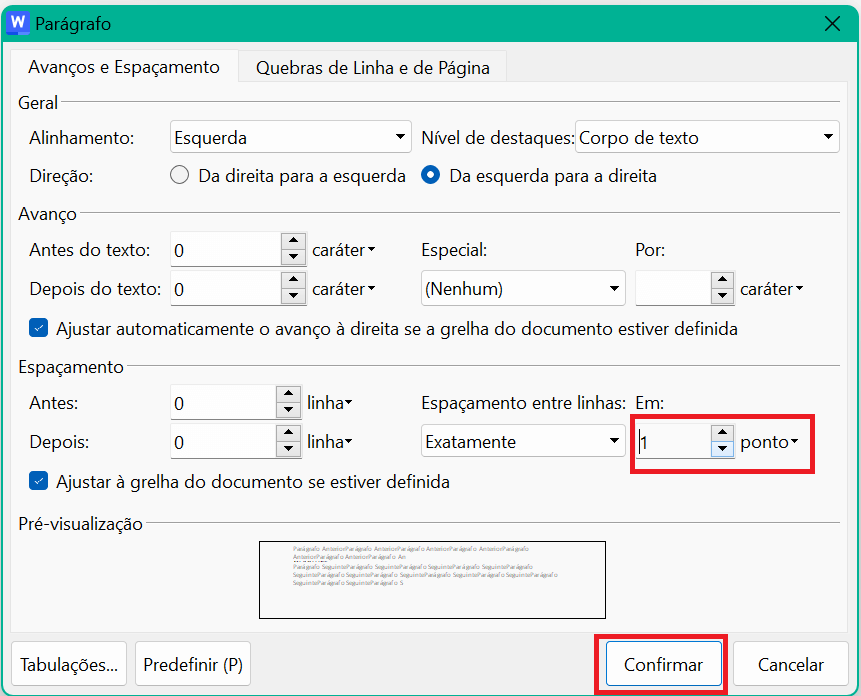Change units via the caráter dropdown beside Antes do texto
This screenshot has height=696, width=861.
(x=345, y=250)
